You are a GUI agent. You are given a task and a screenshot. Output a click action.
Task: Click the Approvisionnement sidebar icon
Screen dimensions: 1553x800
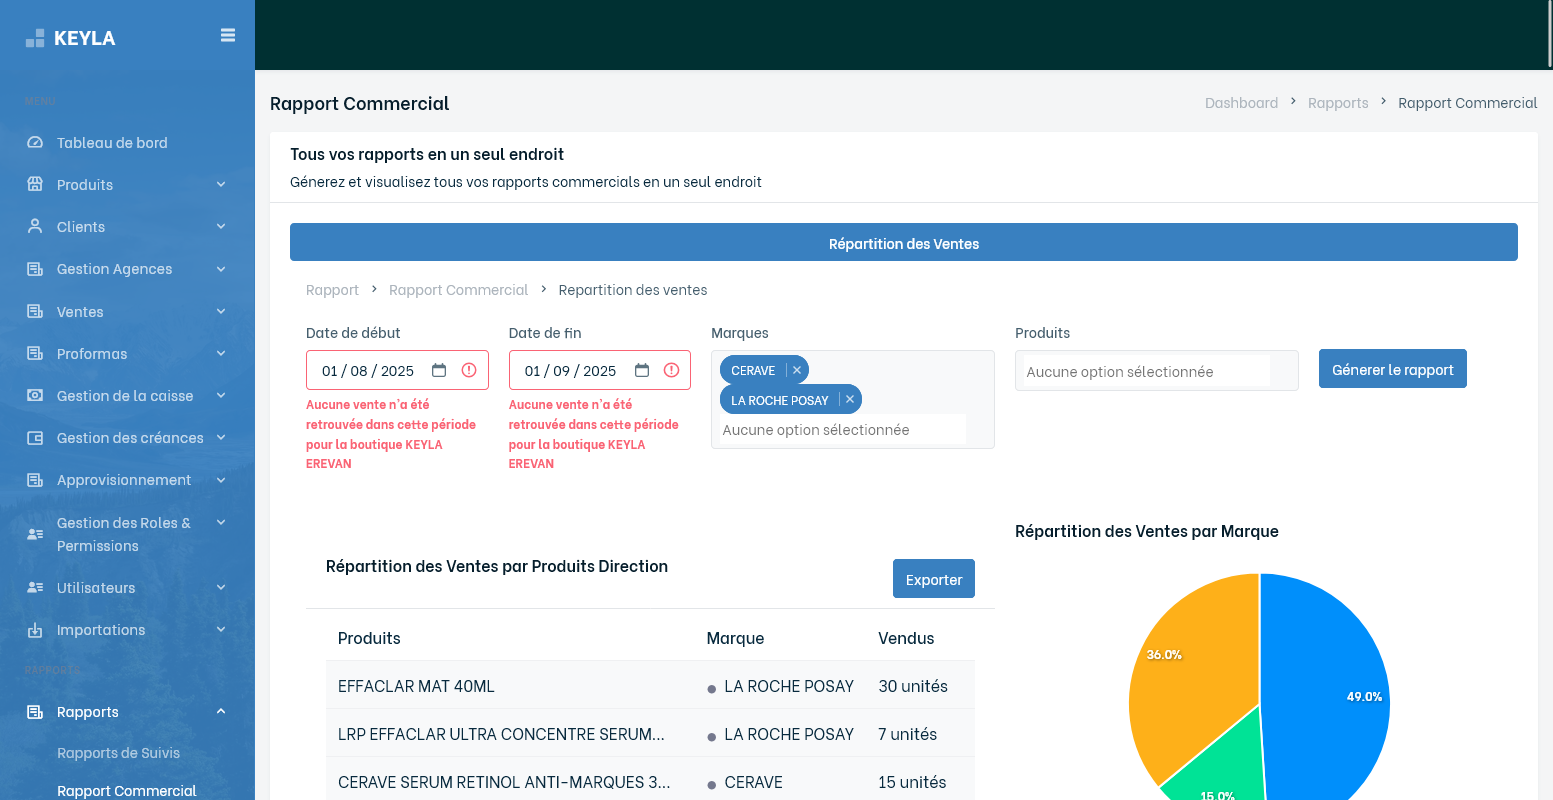[35, 480]
